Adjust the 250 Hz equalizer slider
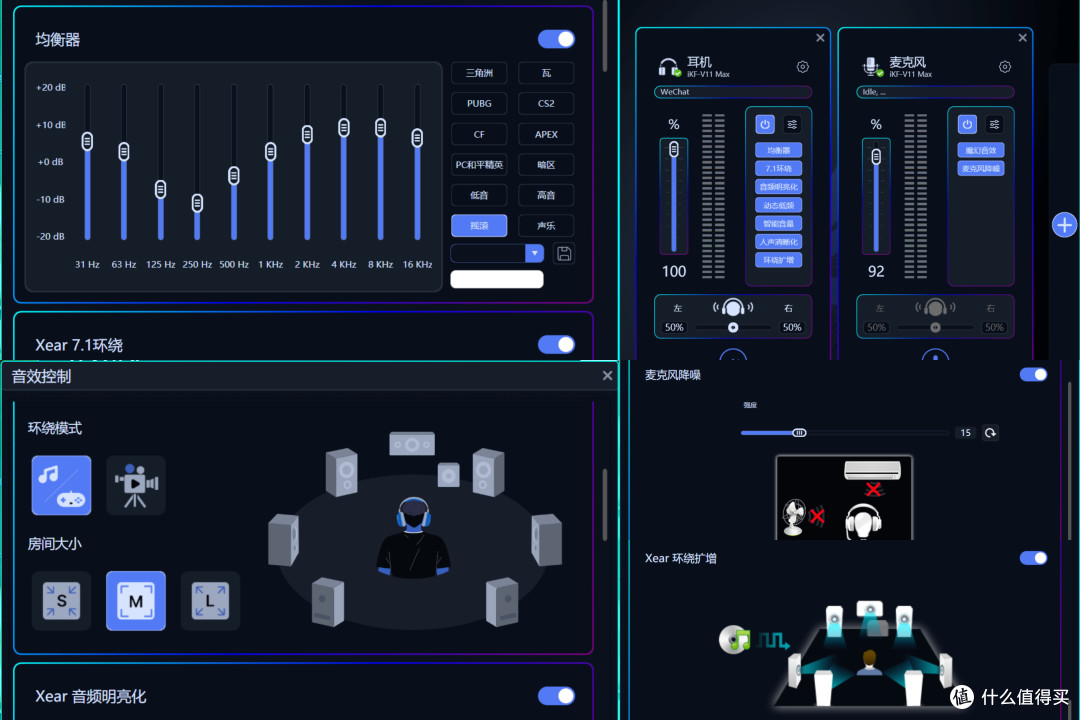This screenshot has width=1080, height=720. pos(197,203)
